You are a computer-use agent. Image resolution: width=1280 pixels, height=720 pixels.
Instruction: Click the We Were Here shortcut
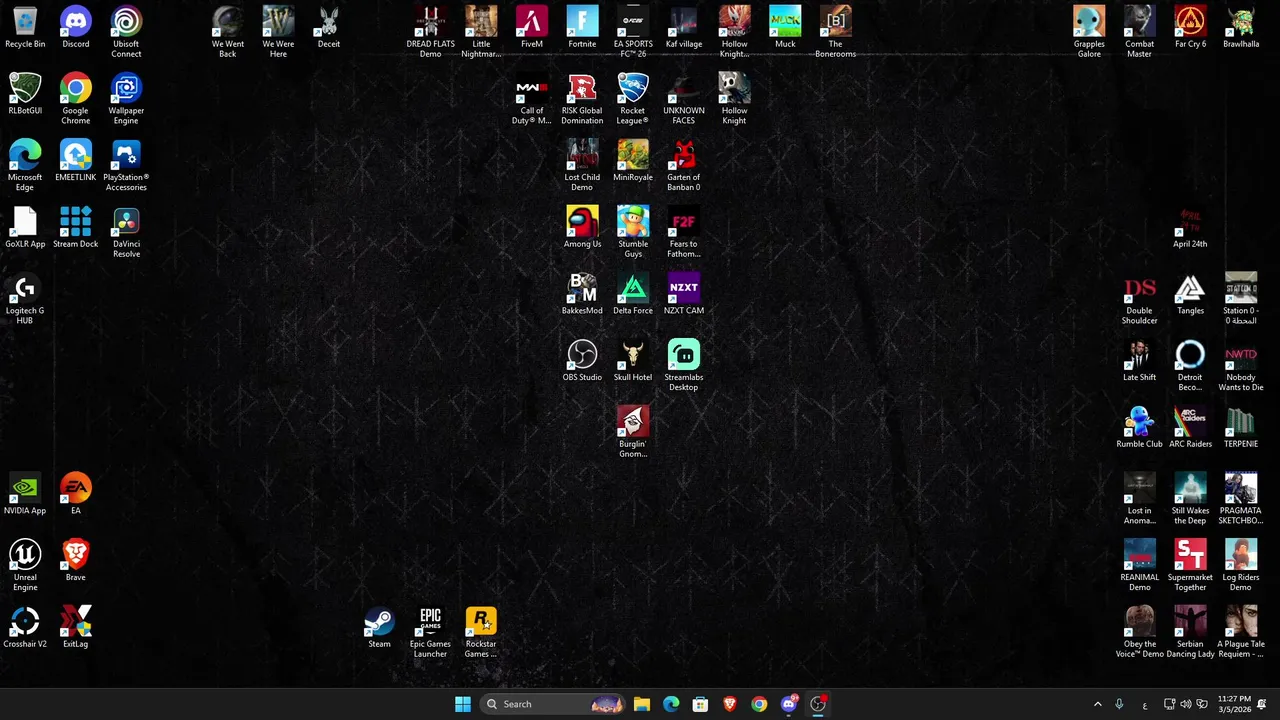click(278, 32)
